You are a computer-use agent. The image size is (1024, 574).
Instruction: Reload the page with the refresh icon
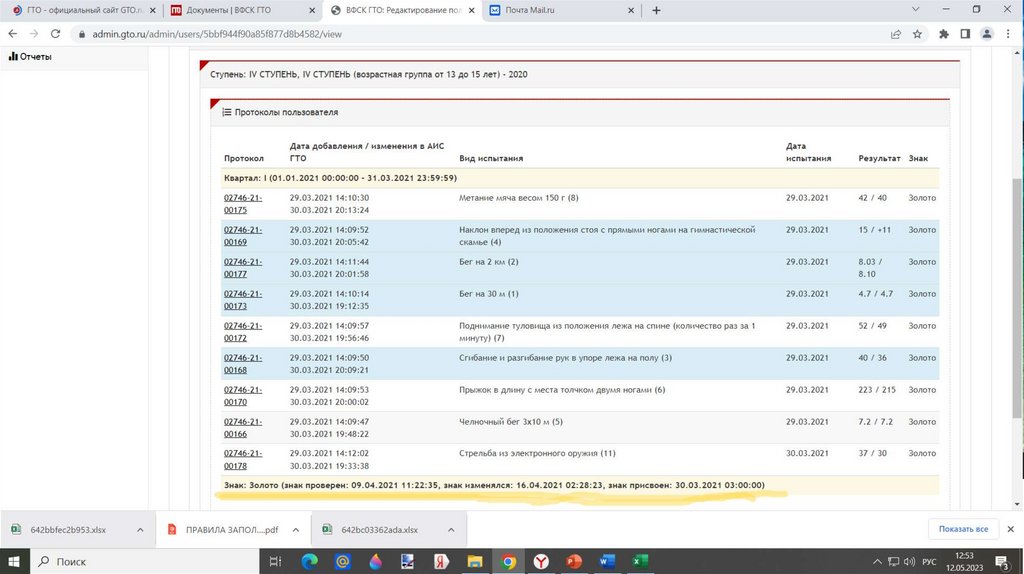click(56, 33)
